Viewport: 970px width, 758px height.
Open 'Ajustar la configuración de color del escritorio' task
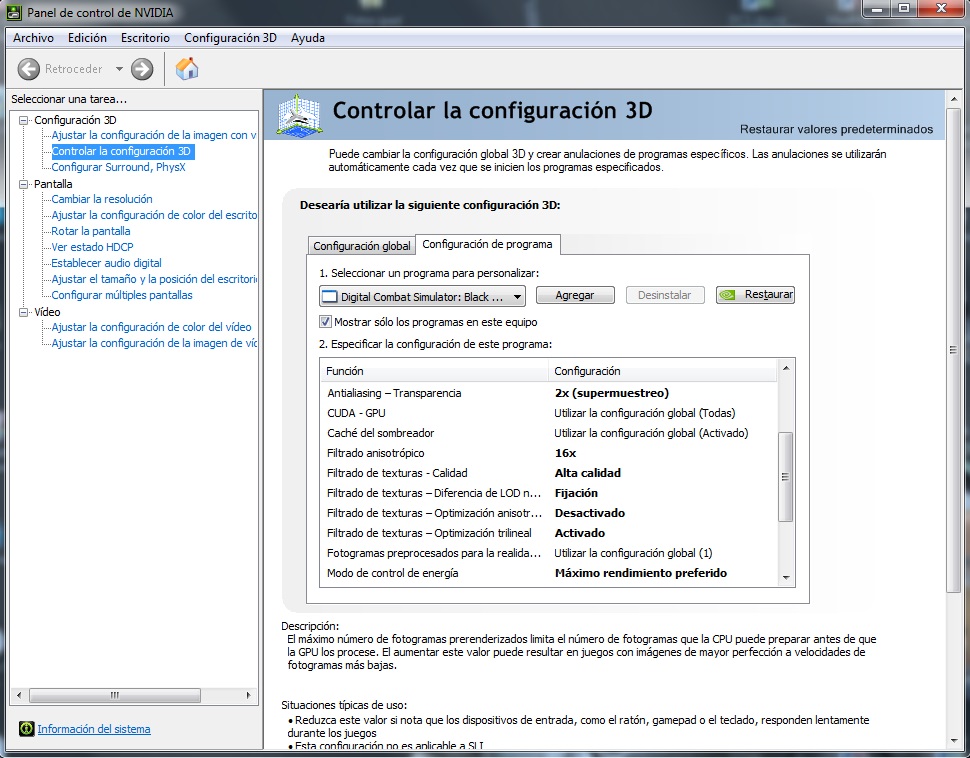coord(154,215)
